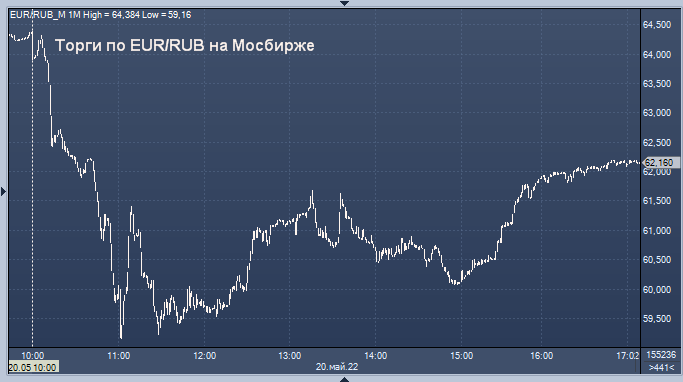Click the 13:00 time axis label
The height and width of the screenshot is (382, 683).
(x=290, y=356)
